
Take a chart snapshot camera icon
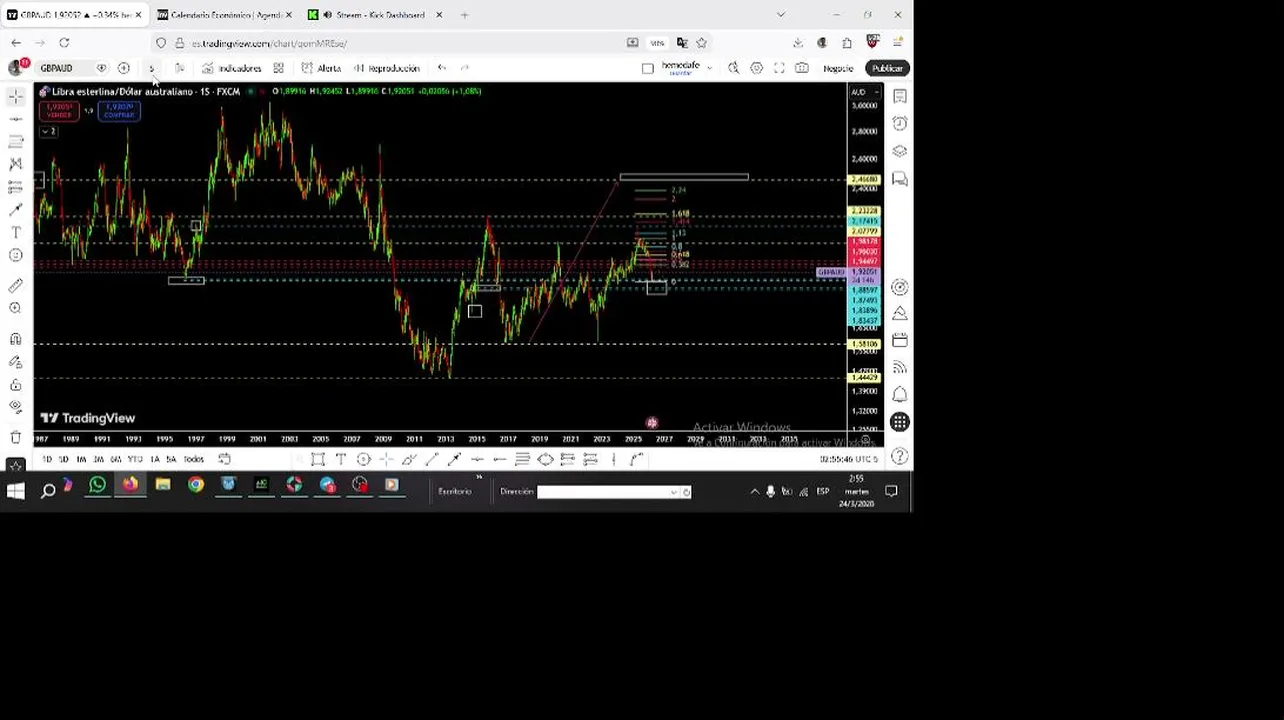click(802, 68)
